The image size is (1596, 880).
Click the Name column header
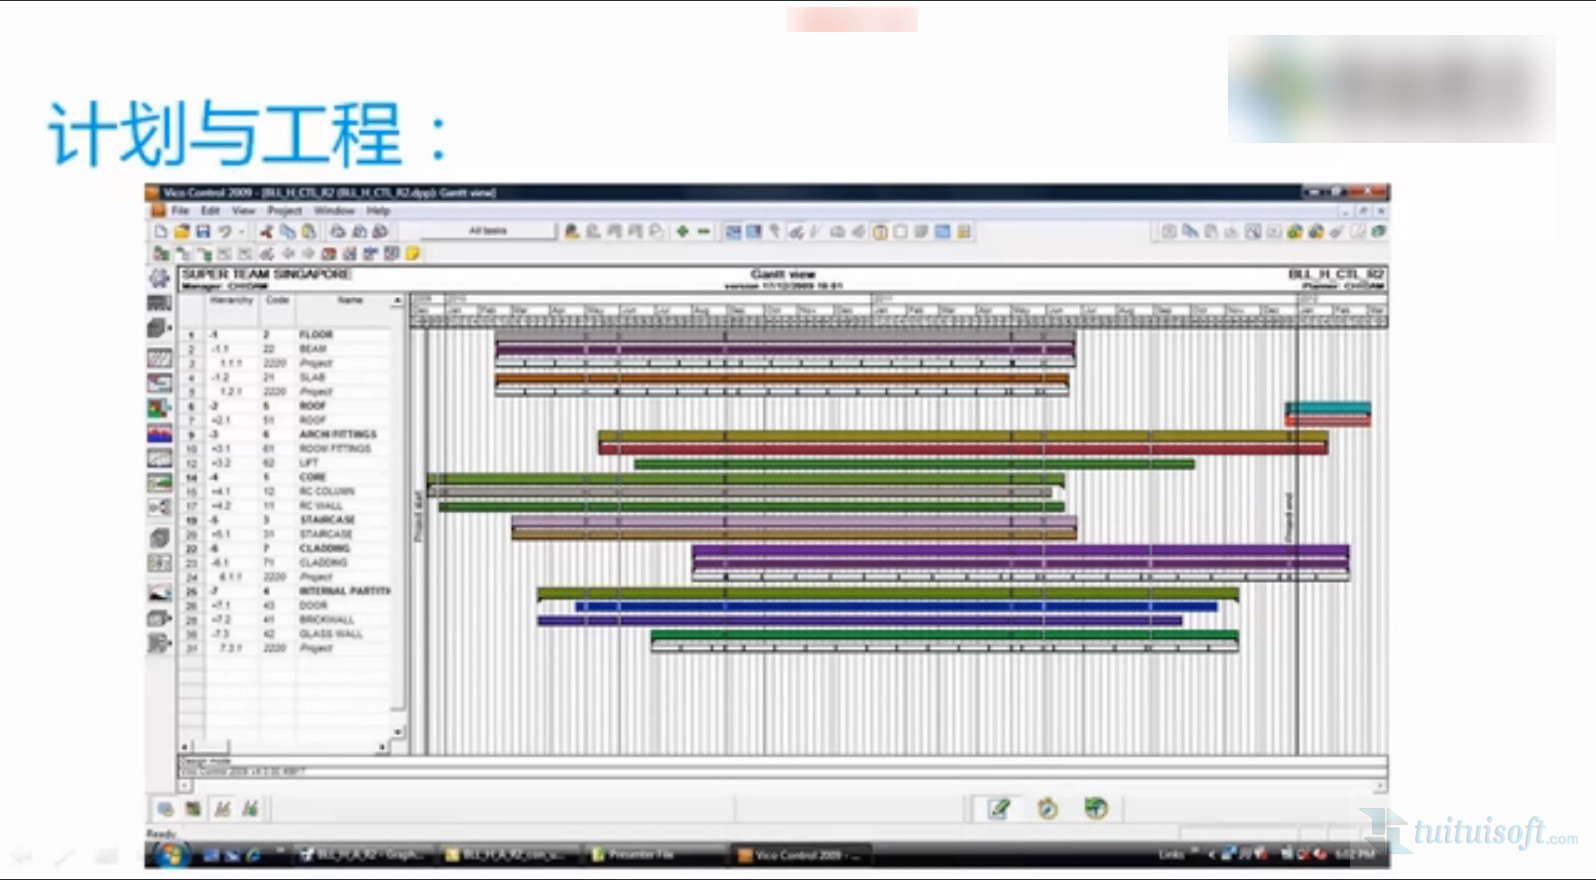click(x=349, y=300)
